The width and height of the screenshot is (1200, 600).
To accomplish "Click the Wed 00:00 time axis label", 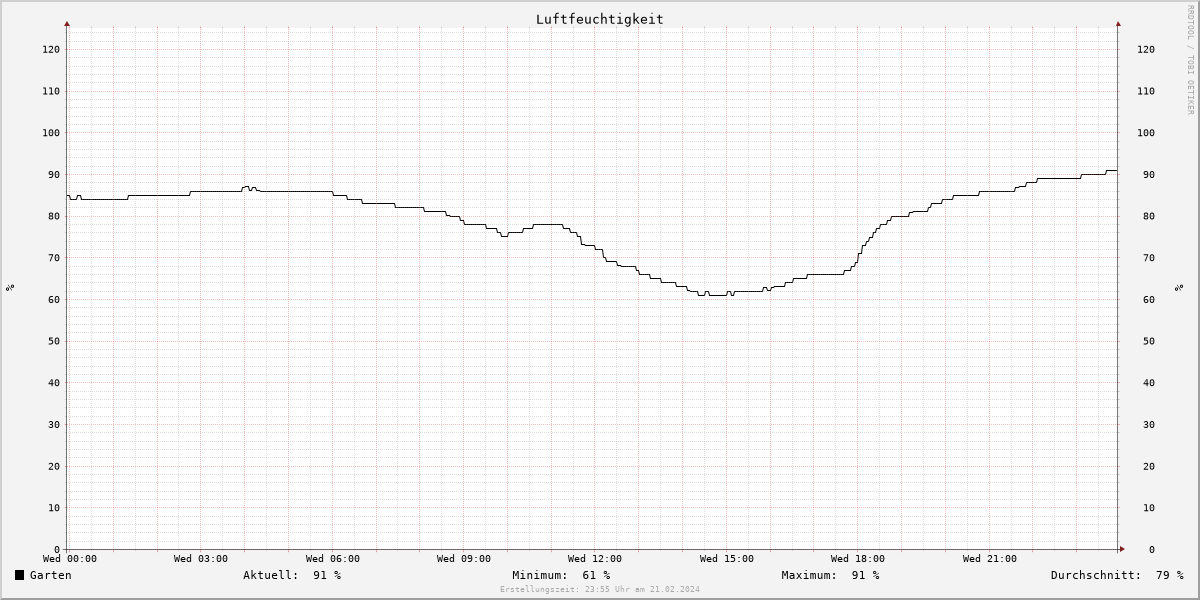I will [x=70, y=559].
